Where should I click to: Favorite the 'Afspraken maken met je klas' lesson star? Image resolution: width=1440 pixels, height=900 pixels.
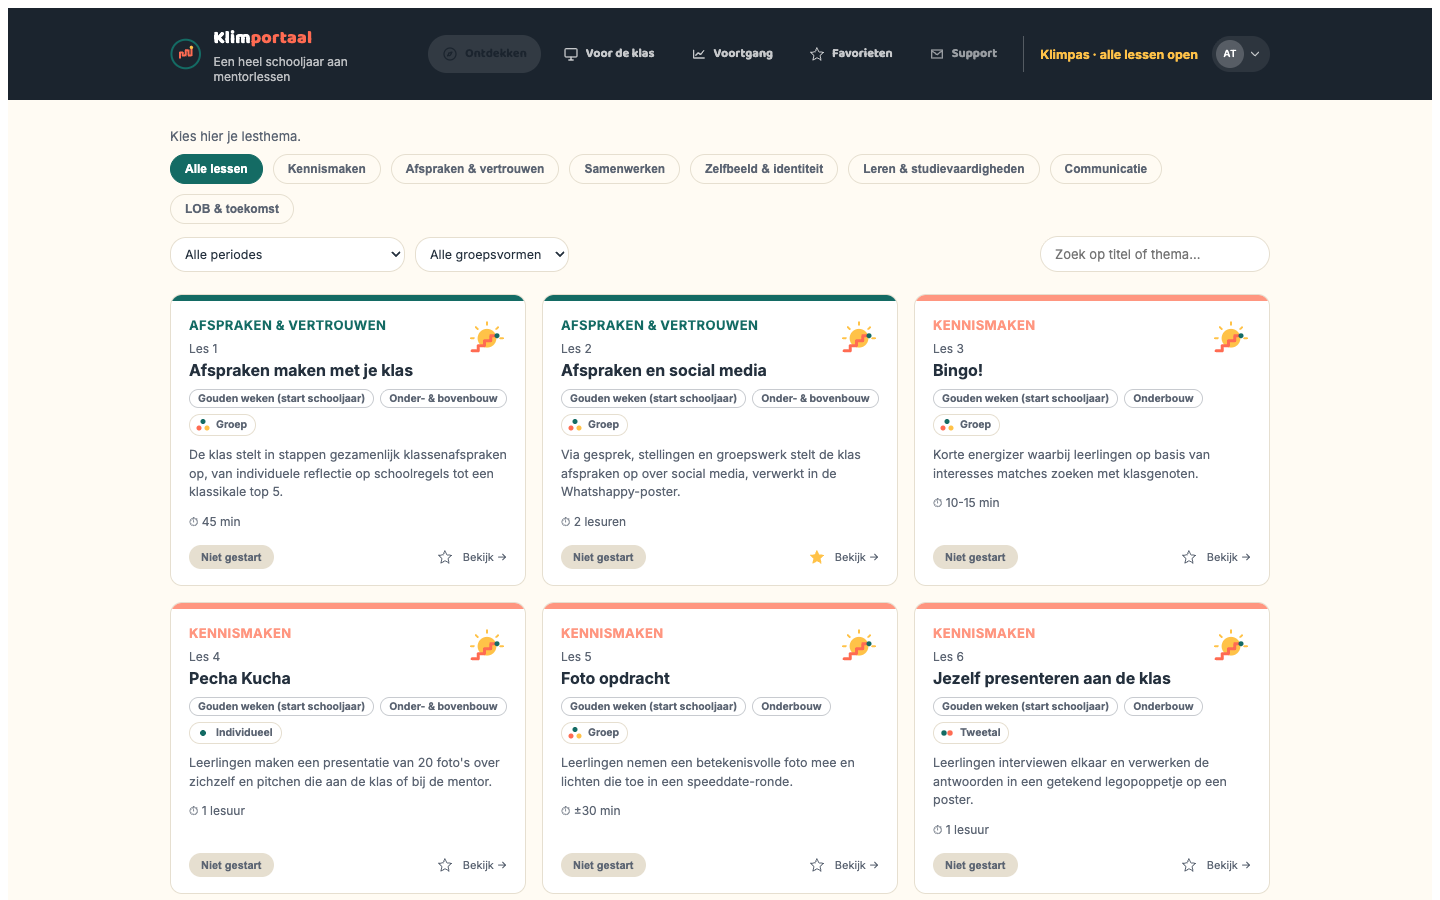pos(445,557)
